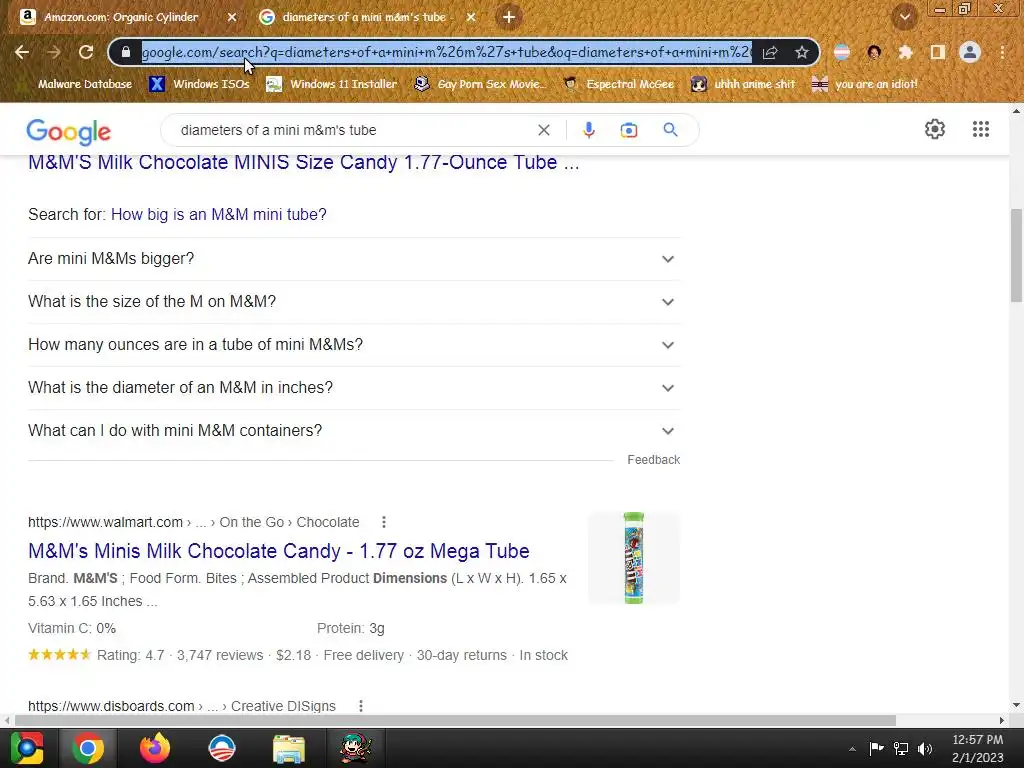Click the Feedback link
Screen dimensions: 1024x768
(x=654, y=460)
